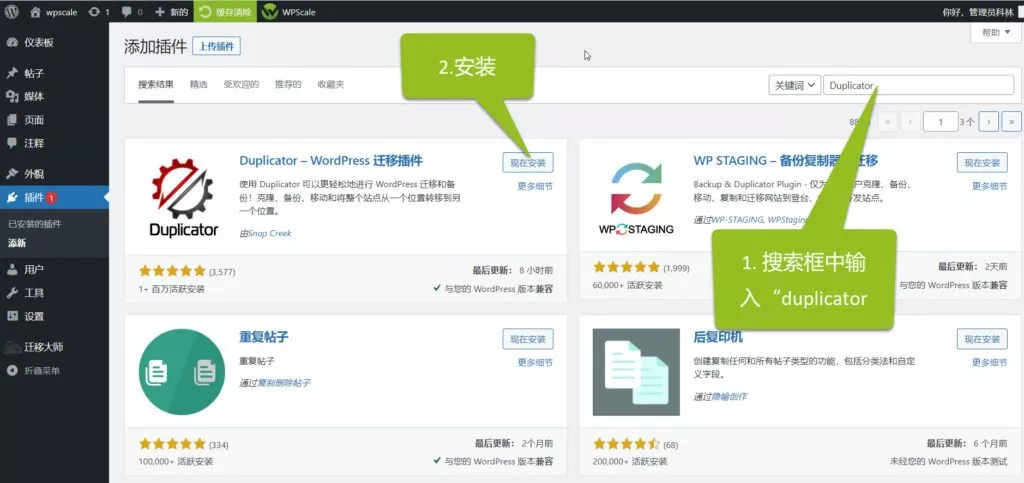Open 更多细节 for WP STAGING
Image resolution: width=1024 pixels, height=483 pixels.
[990, 186]
